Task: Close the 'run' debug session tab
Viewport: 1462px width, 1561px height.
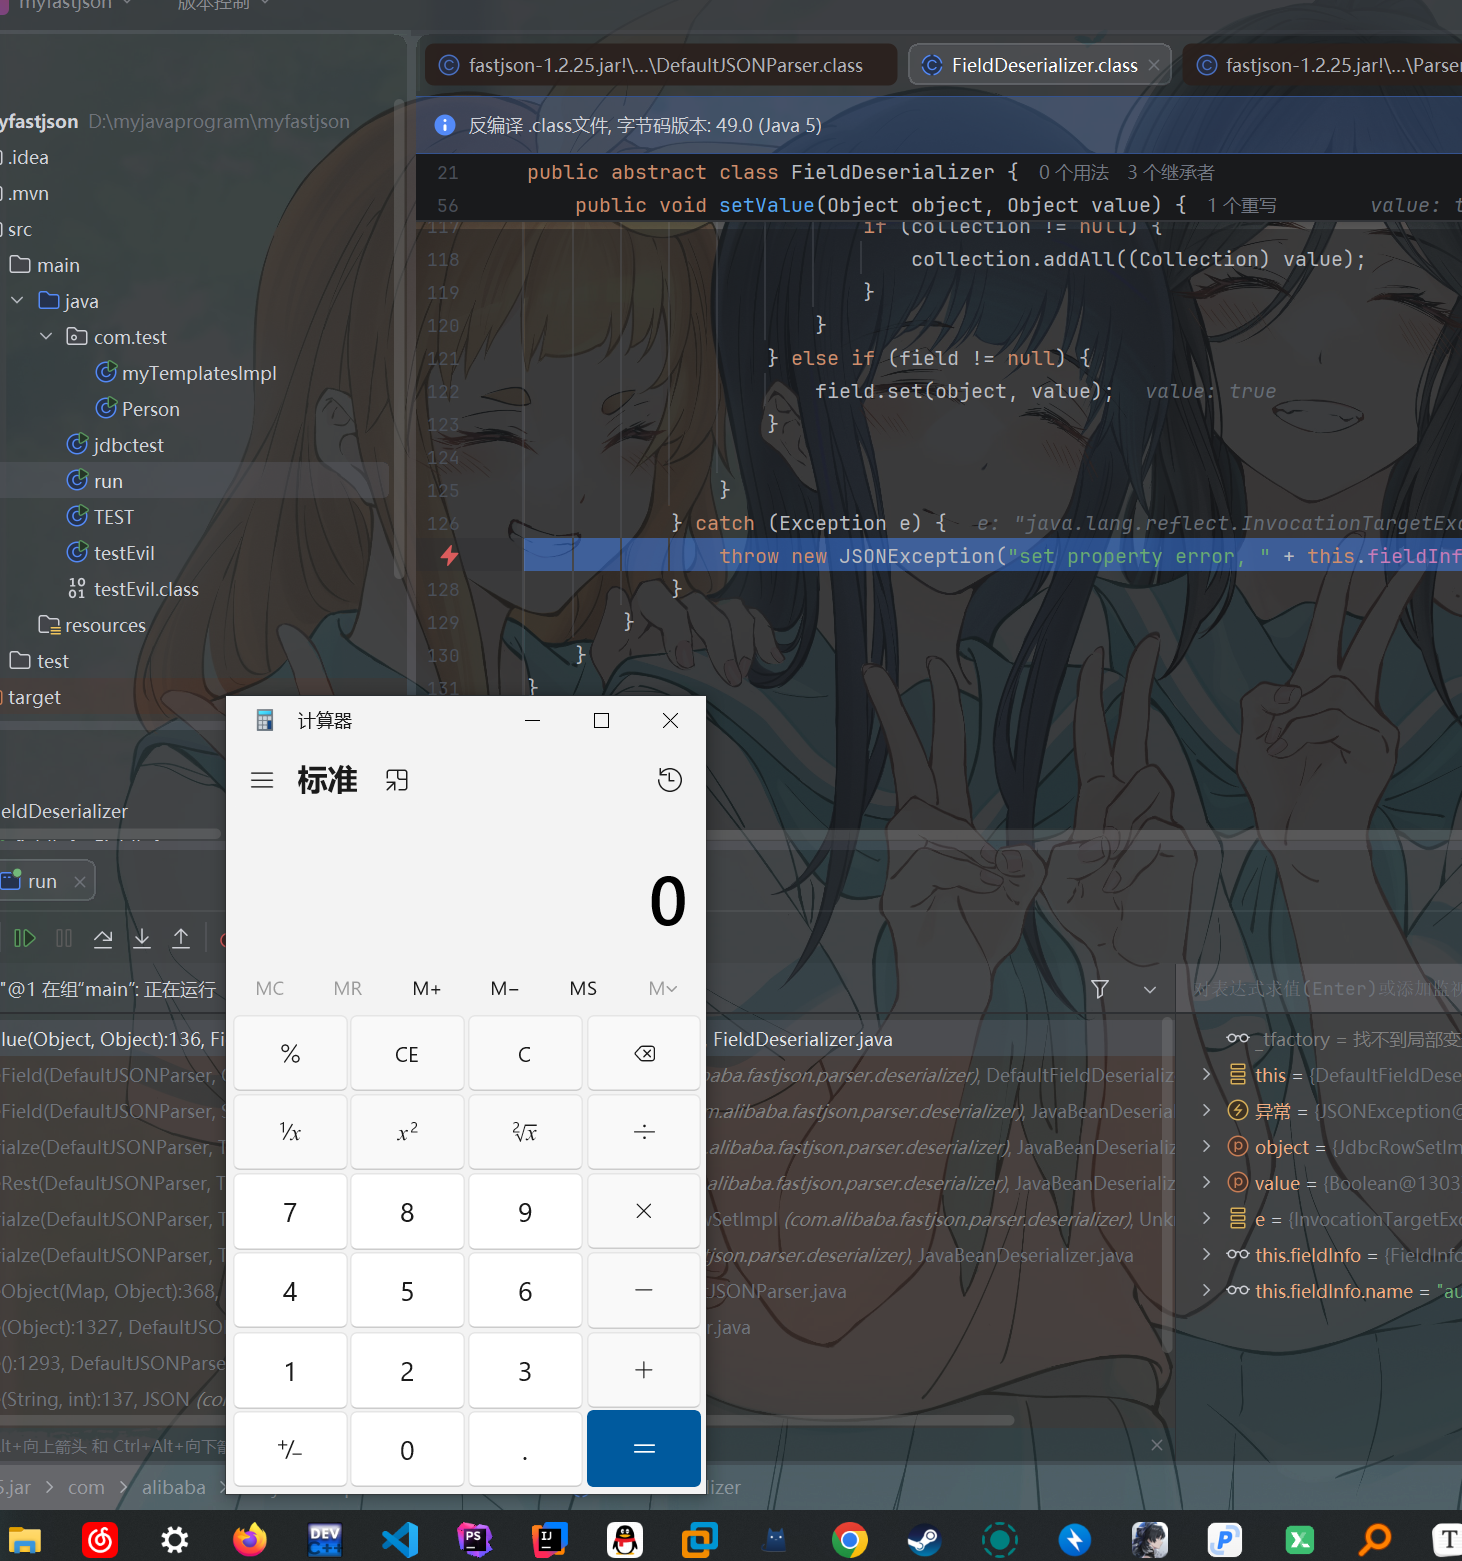Action: tap(79, 881)
